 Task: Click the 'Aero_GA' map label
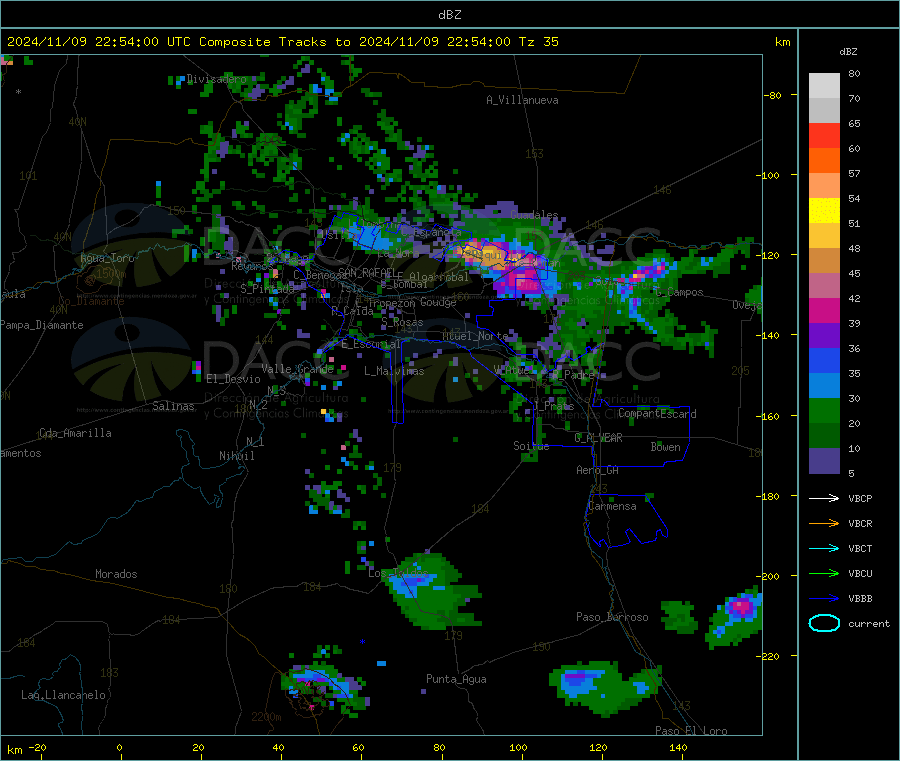[598, 470]
